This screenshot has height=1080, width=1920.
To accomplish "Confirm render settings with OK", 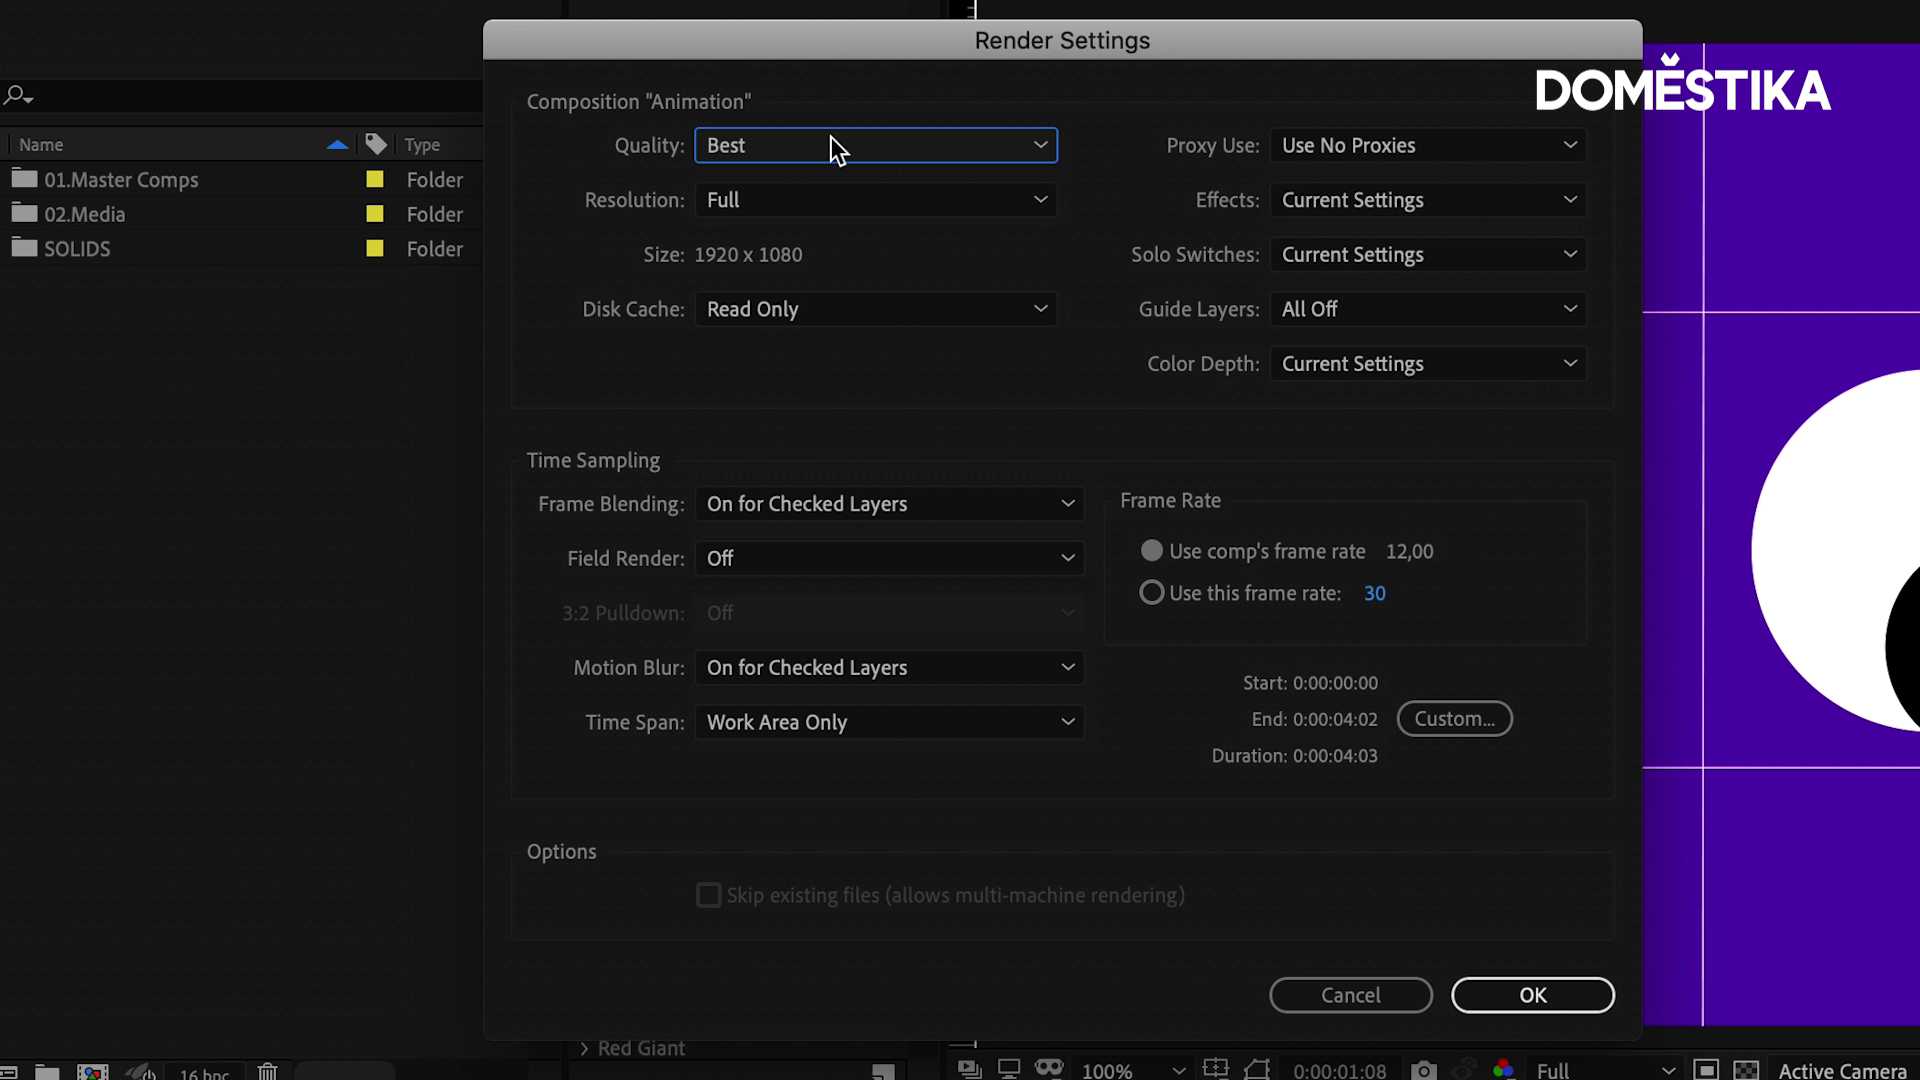I will click(x=1533, y=995).
